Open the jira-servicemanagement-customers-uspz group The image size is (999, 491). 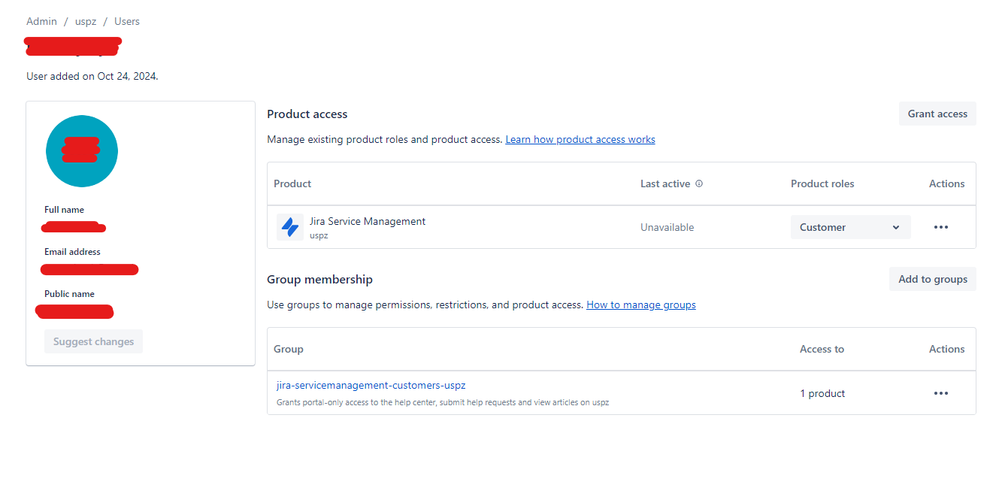point(371,385)
